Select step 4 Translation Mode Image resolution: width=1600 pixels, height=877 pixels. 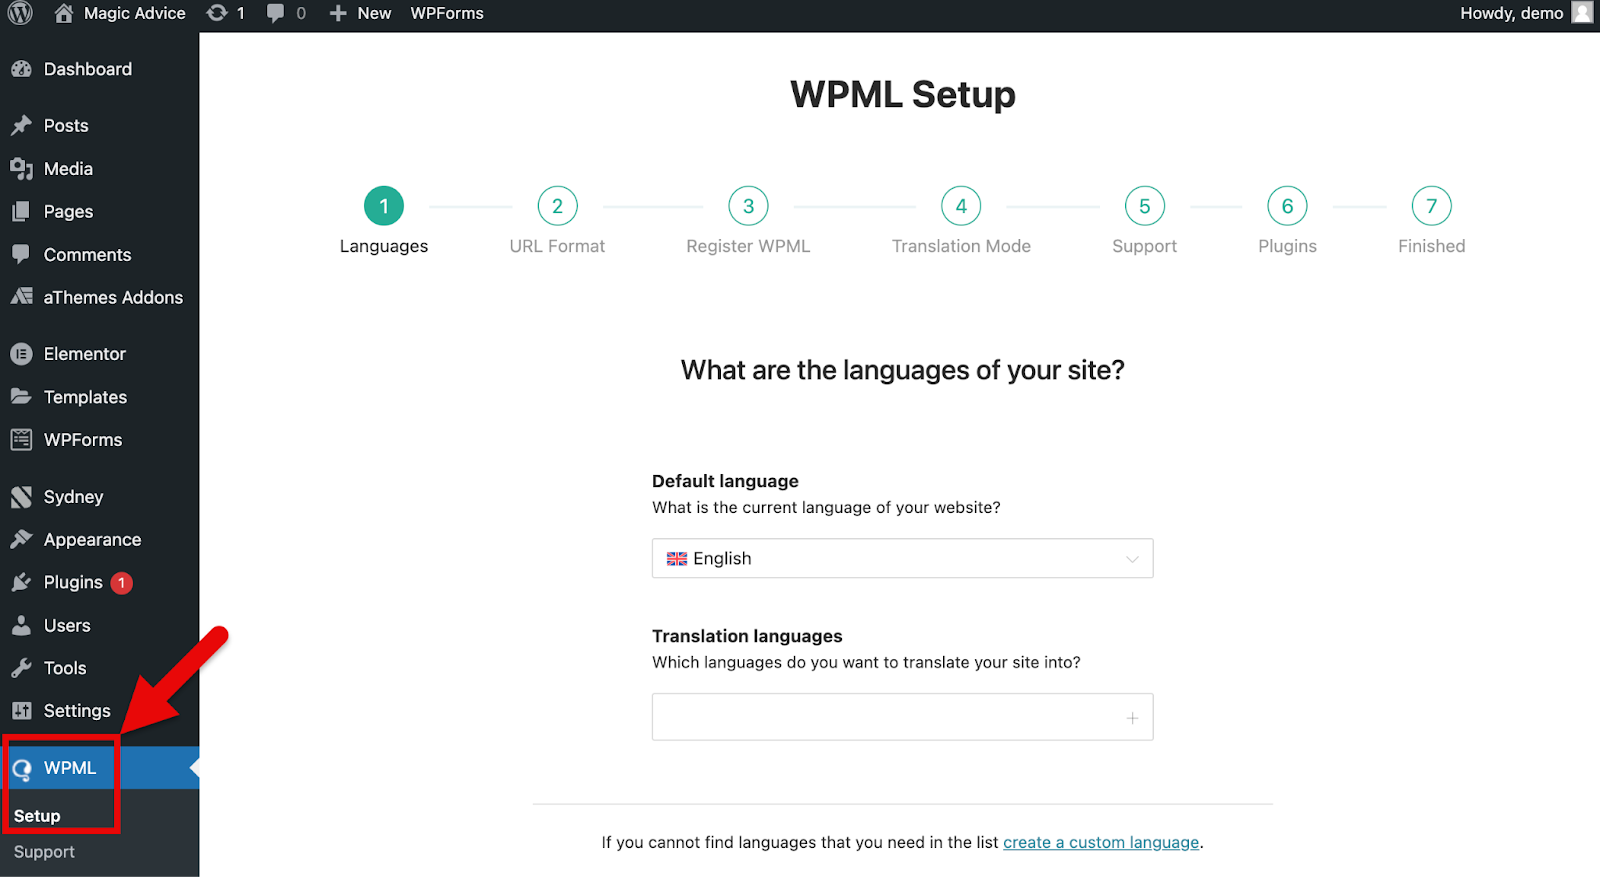tap(961, 206)
